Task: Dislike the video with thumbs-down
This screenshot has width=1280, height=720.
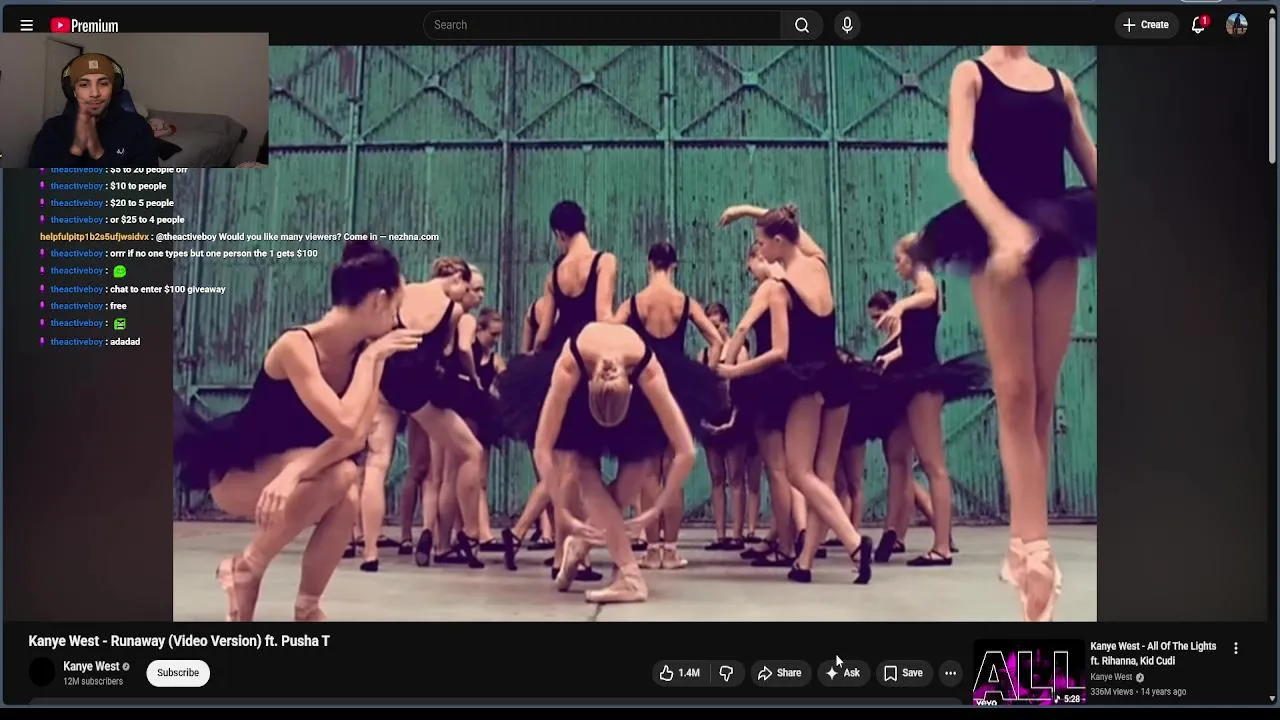Action: click(727, 673)
